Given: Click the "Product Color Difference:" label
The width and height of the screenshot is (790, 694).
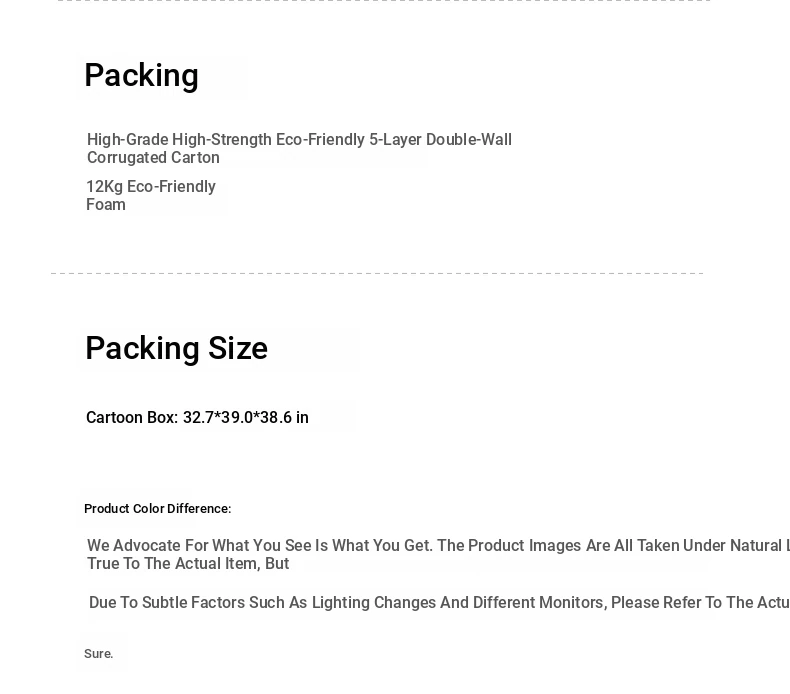Looking at the screenshot, I should click(158, 509).
